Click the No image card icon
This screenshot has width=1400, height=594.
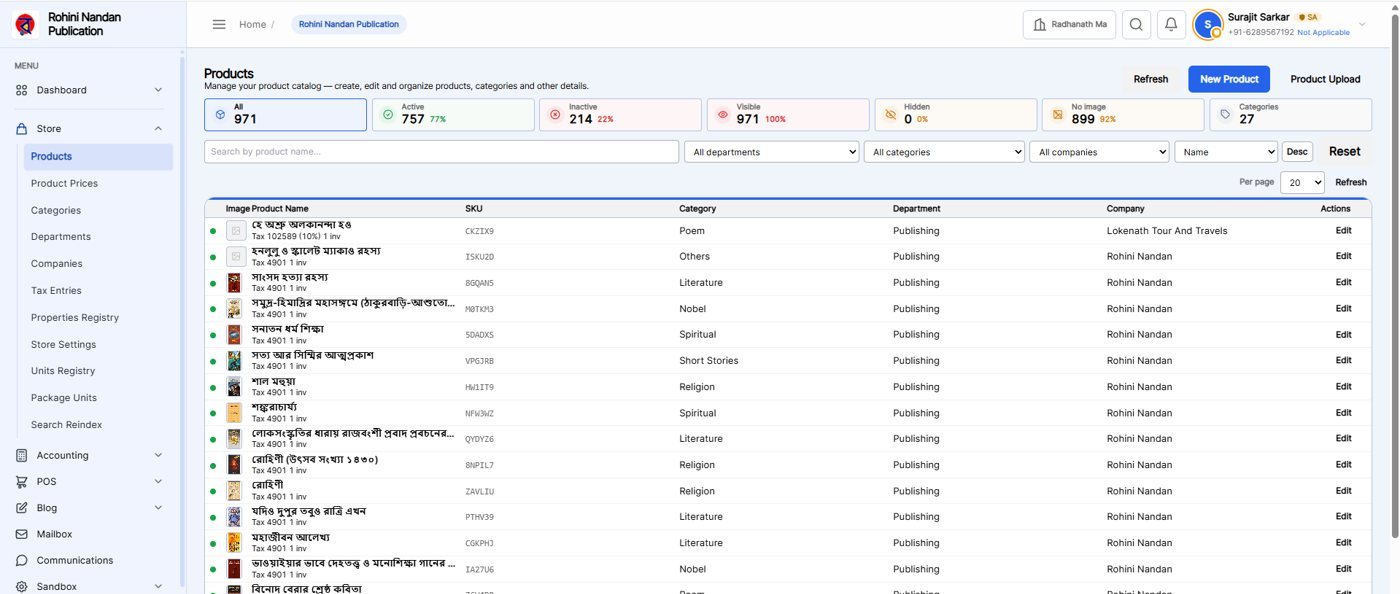coord(1058,115)
